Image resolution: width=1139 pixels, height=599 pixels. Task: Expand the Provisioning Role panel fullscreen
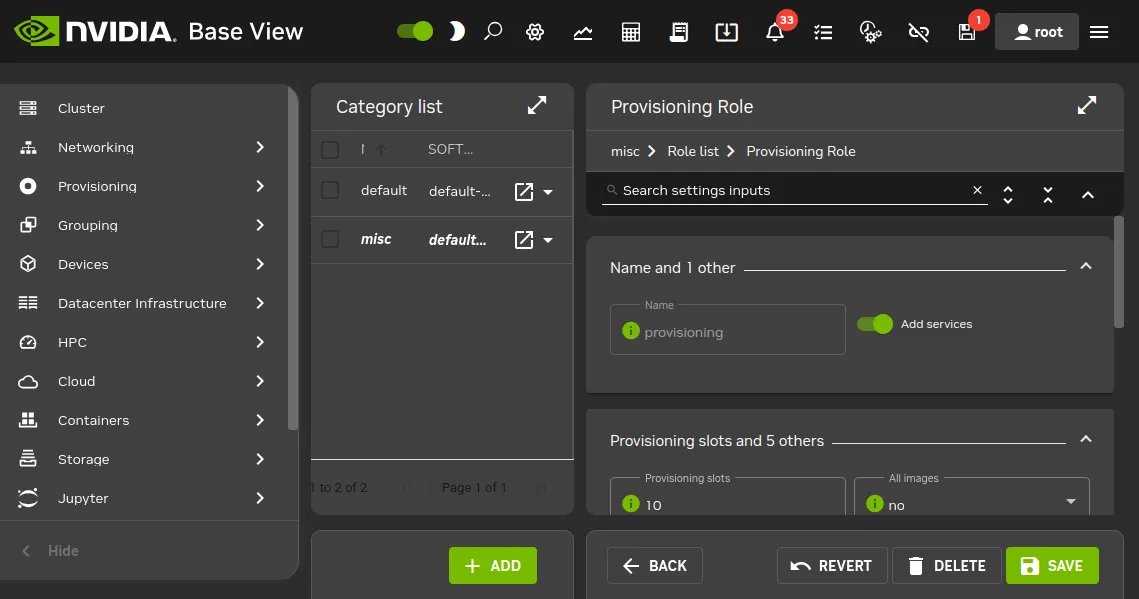coord(1087,106)
